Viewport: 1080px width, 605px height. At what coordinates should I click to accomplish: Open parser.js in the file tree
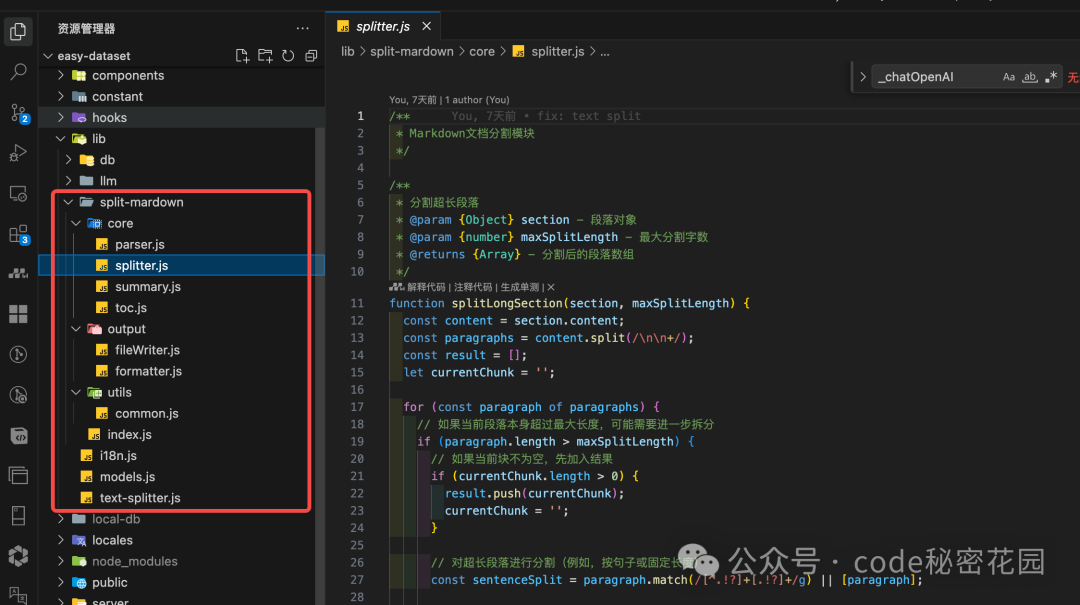(140, 245)
